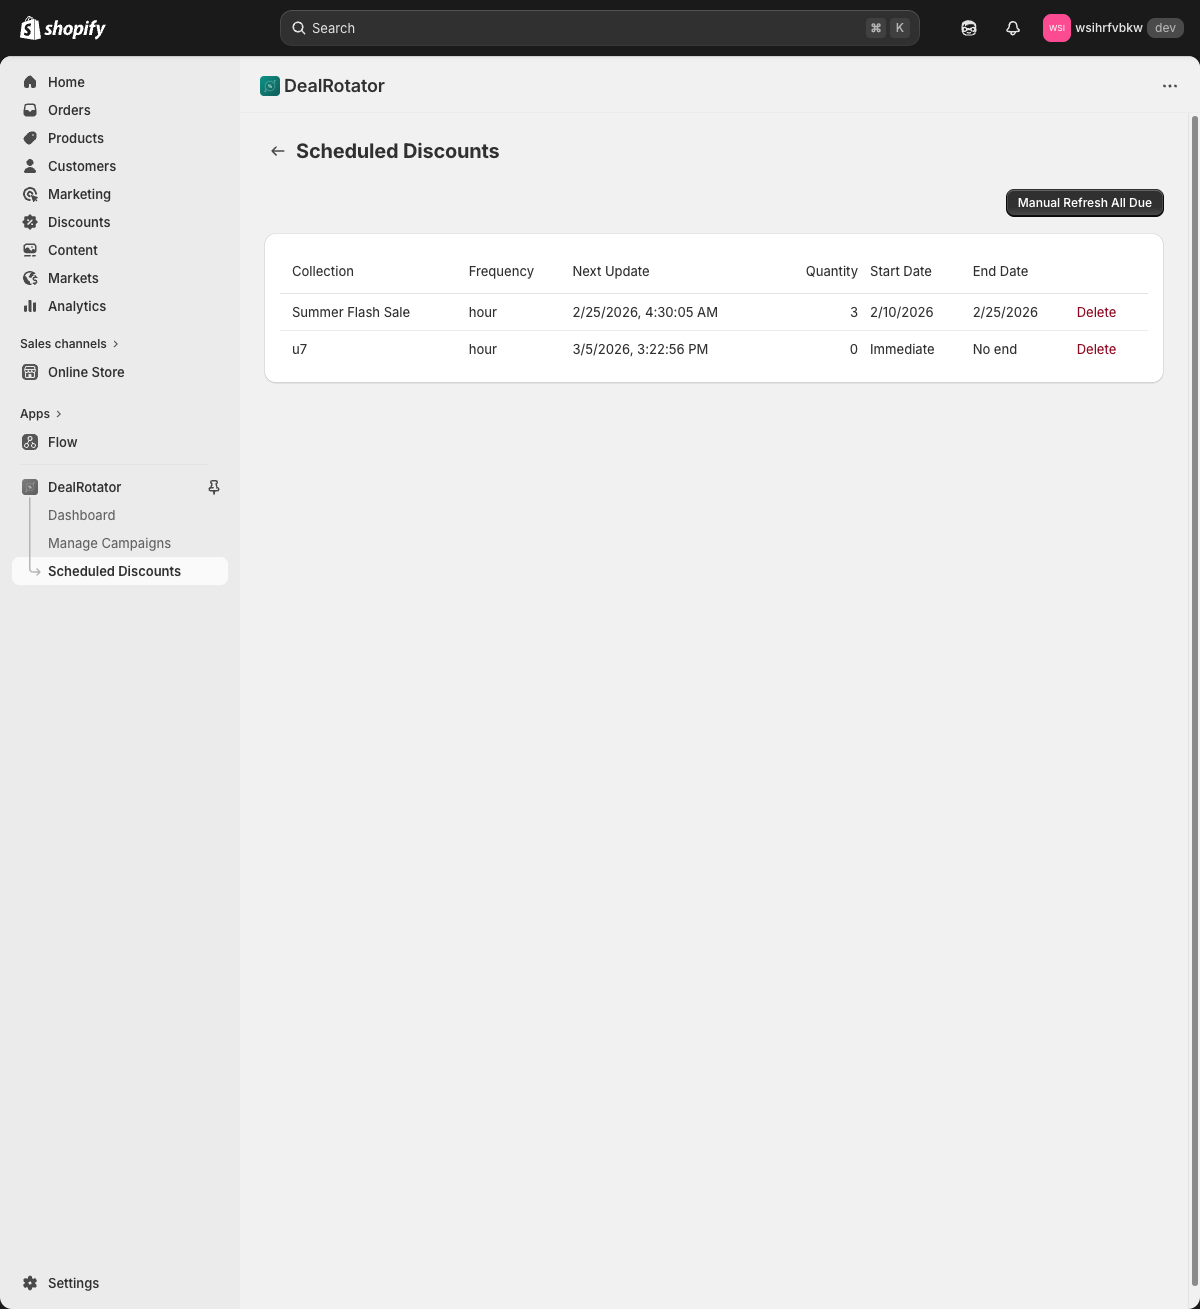Click the notification bell icon
This screenshot has height=1309, width=1200.
1012,27
